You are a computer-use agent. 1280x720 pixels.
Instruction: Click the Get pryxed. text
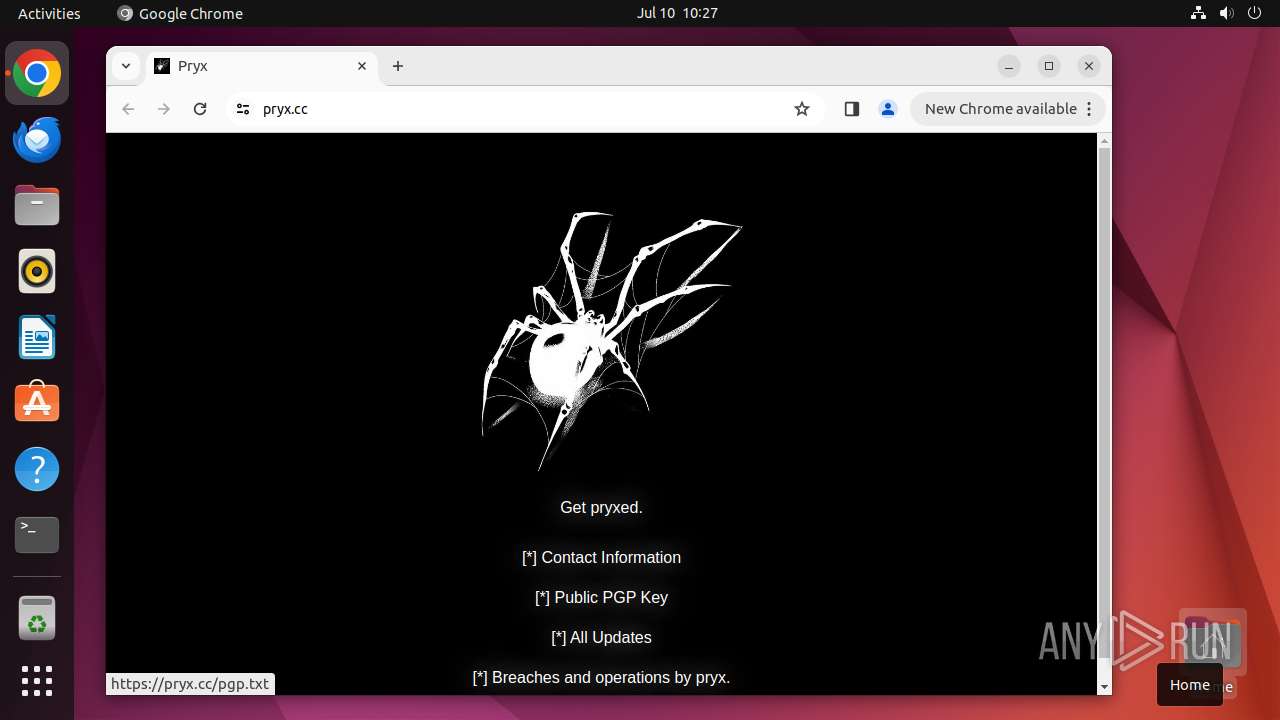[x=601, y=507]
